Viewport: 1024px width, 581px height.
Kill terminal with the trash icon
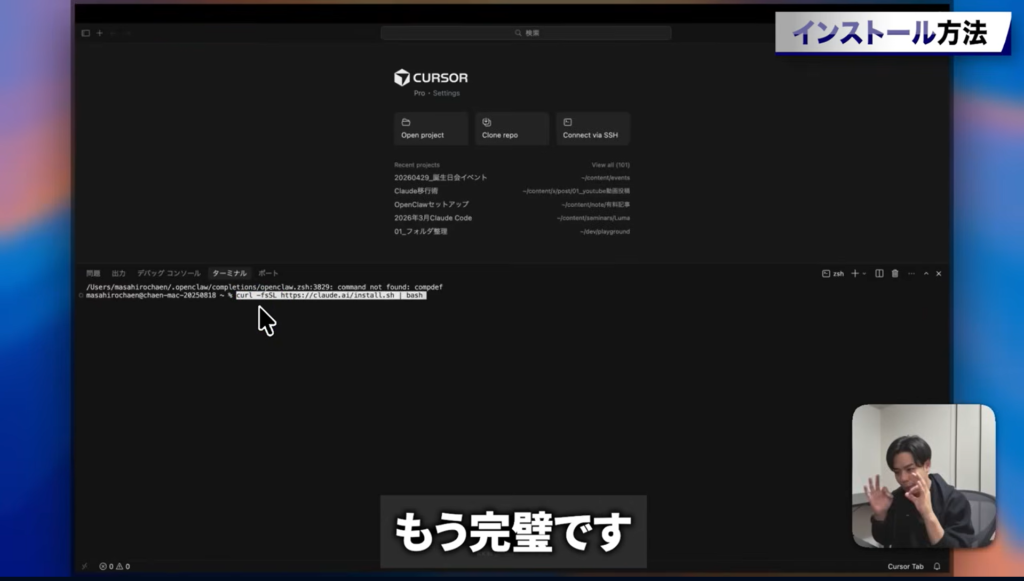(895, 273)
